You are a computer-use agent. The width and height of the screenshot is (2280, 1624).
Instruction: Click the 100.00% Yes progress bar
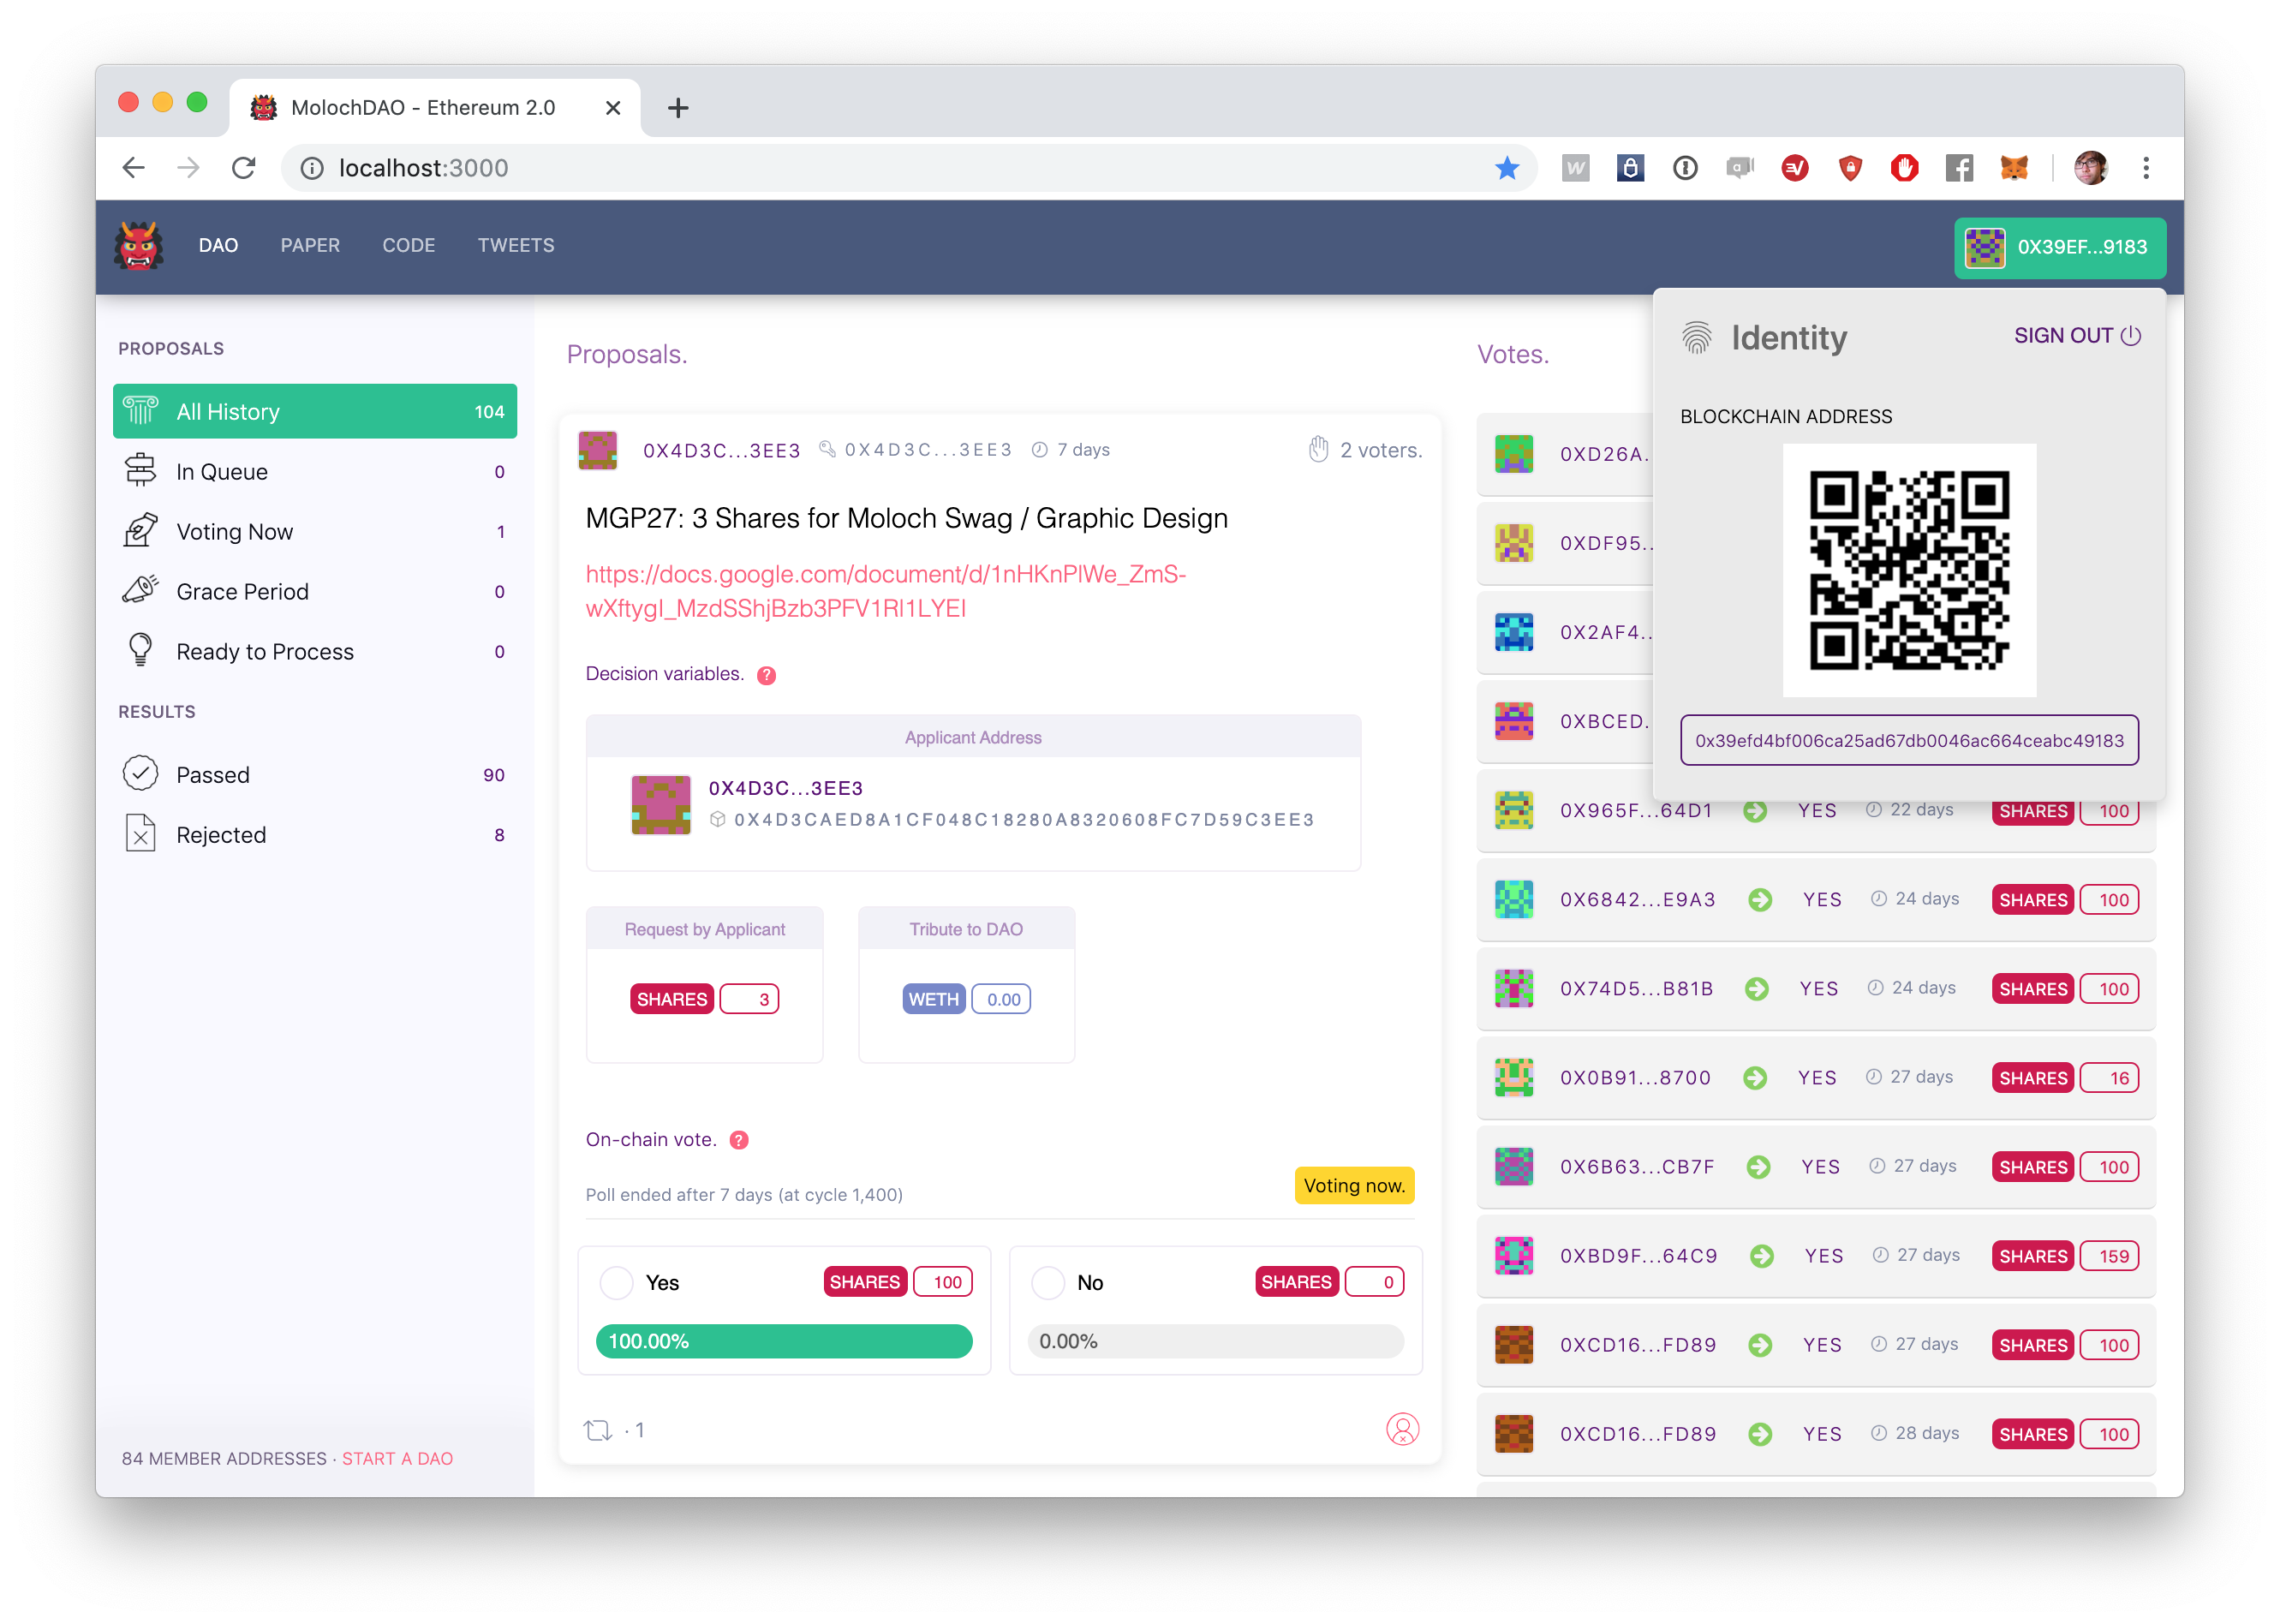tap(784, 1341)
